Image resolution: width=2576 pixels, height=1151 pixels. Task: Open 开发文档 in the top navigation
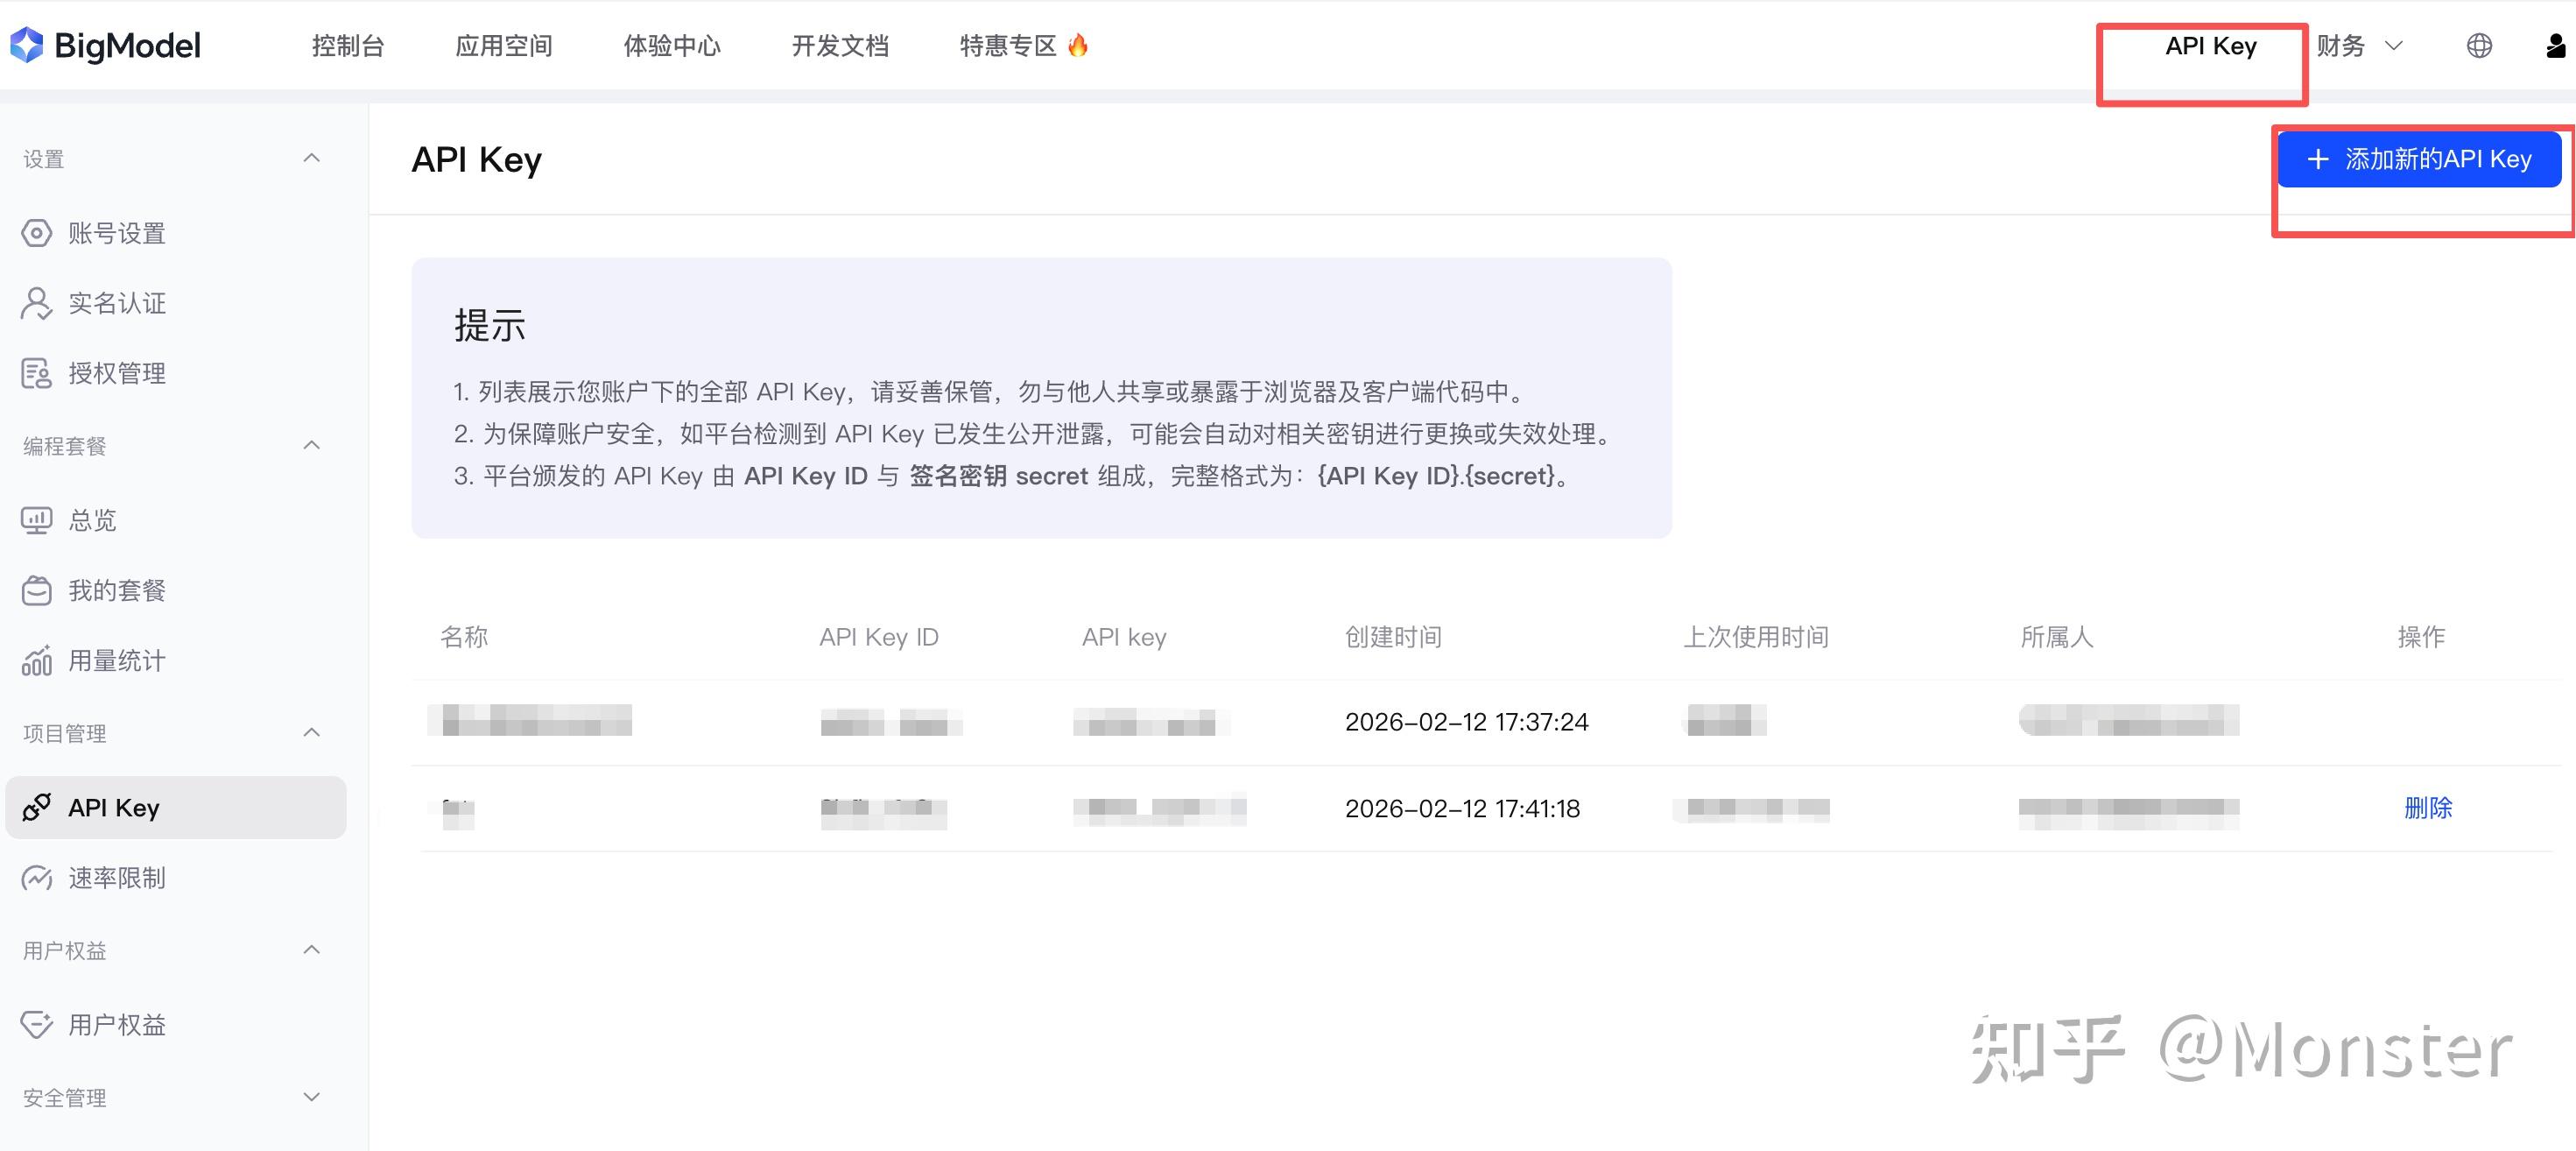pyautogui.click(x=840, y=46)
